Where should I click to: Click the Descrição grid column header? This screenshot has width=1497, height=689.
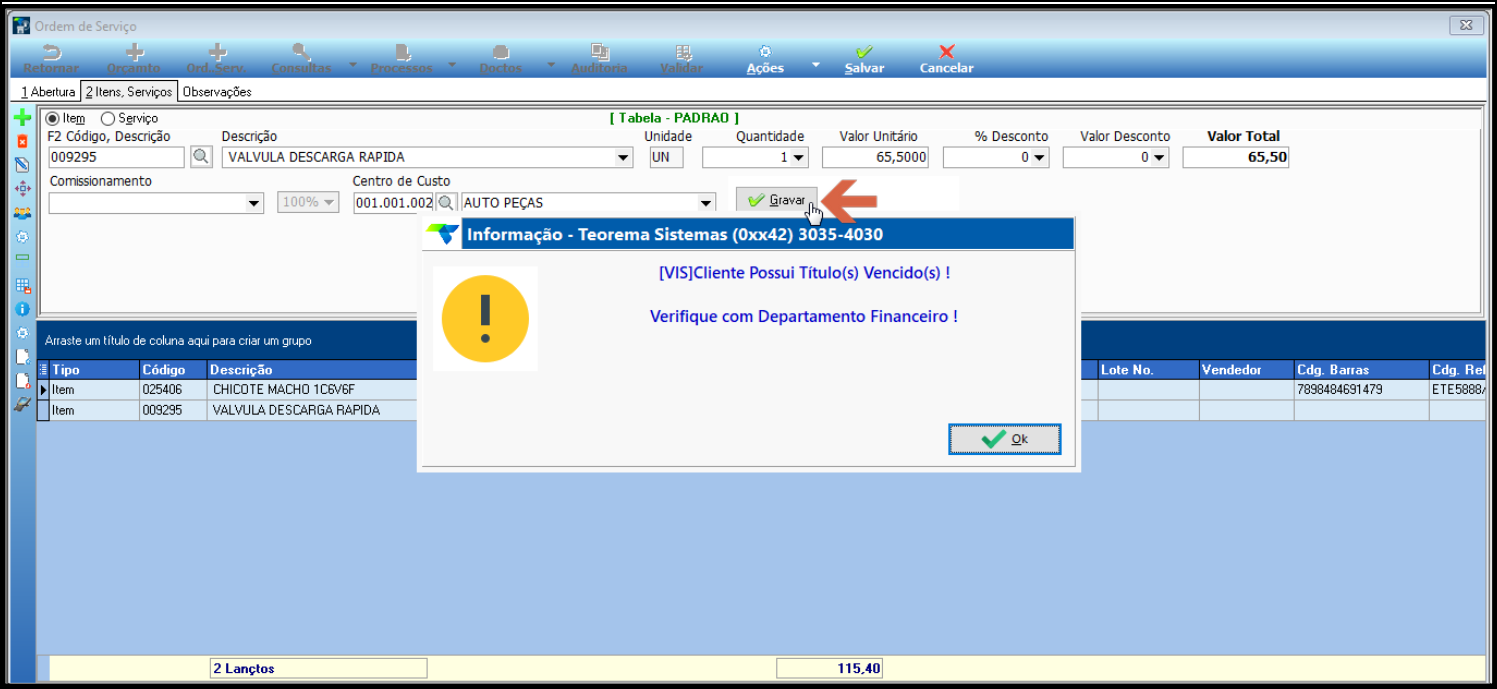(x=311, y=370)
